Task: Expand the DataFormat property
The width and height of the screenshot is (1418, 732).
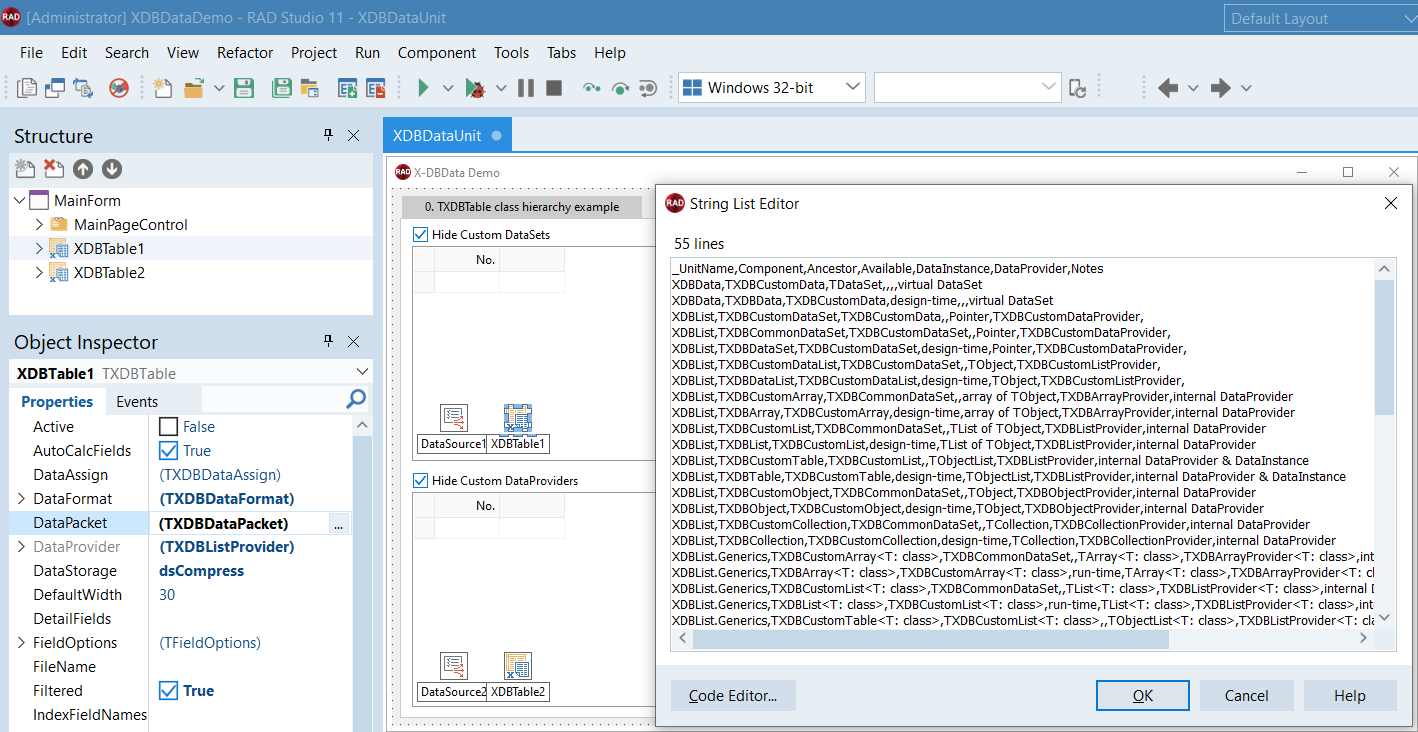Action: (x=21, y=499)
